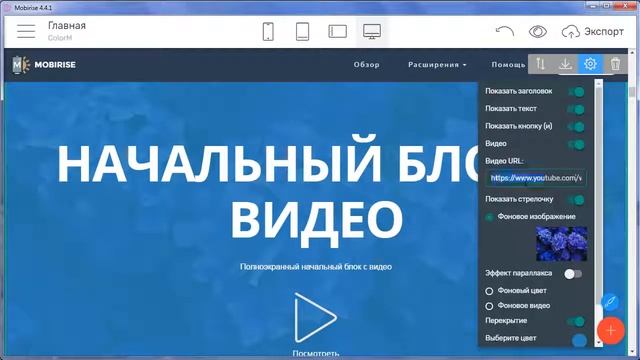Switch to desktop monitor preview
Viewport: 640px width, 360px height.
pos(372,31)
